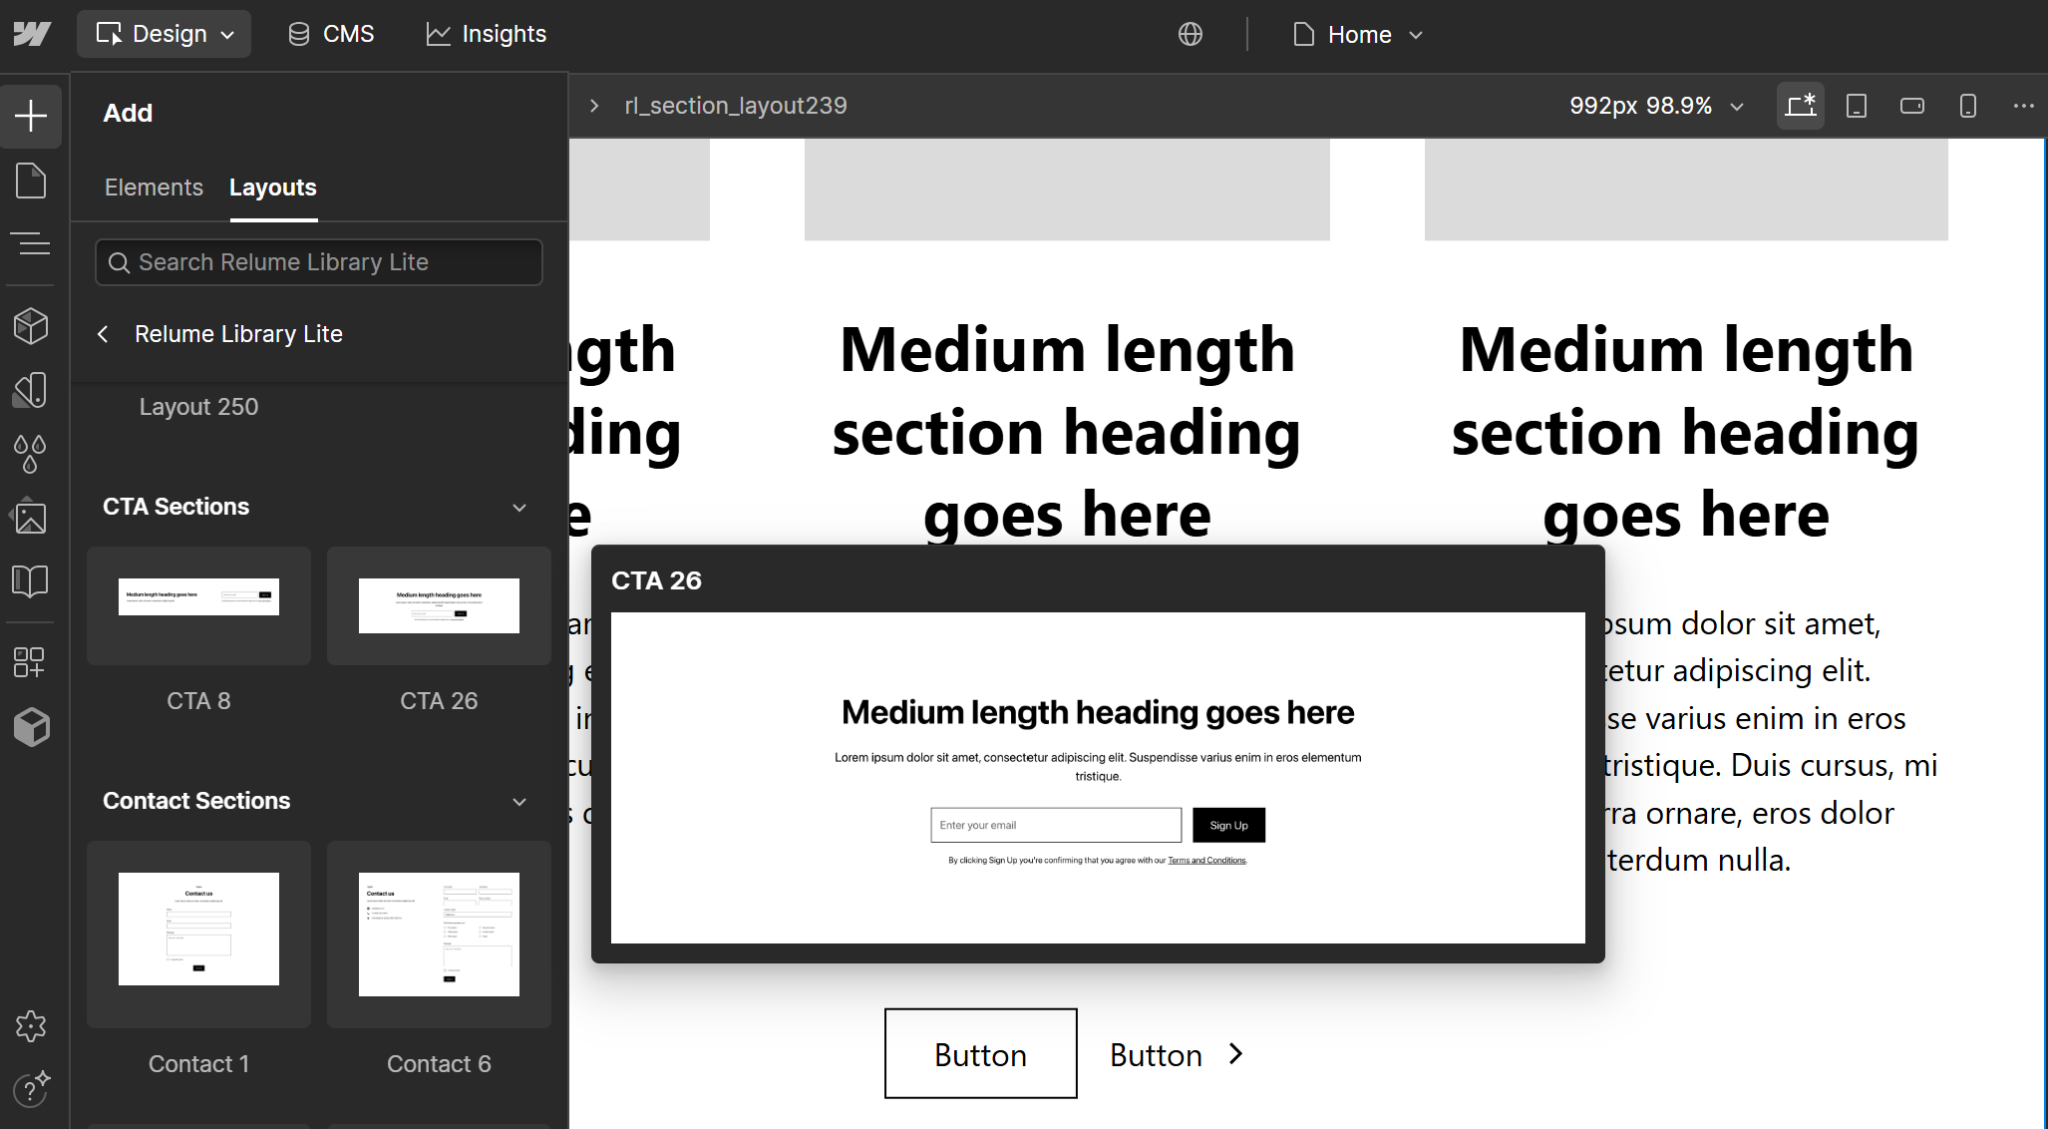The width and height of the screenshot is (2048, 1129).
Task: Open the Add elements plus panel
Action: coord(31,116)
